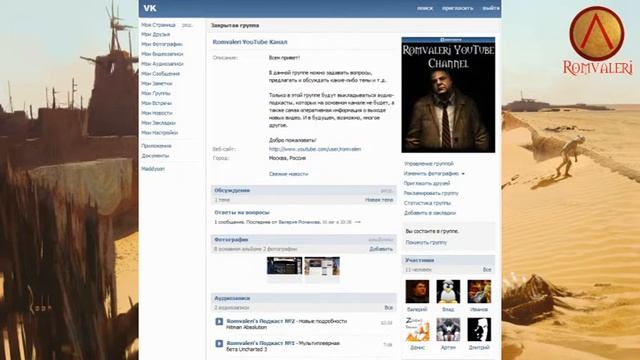Play Romvaleri's Podcast №2 Hitman Absolution track
Viewport: 640px width, 360px height.
(x=219, y=322)
